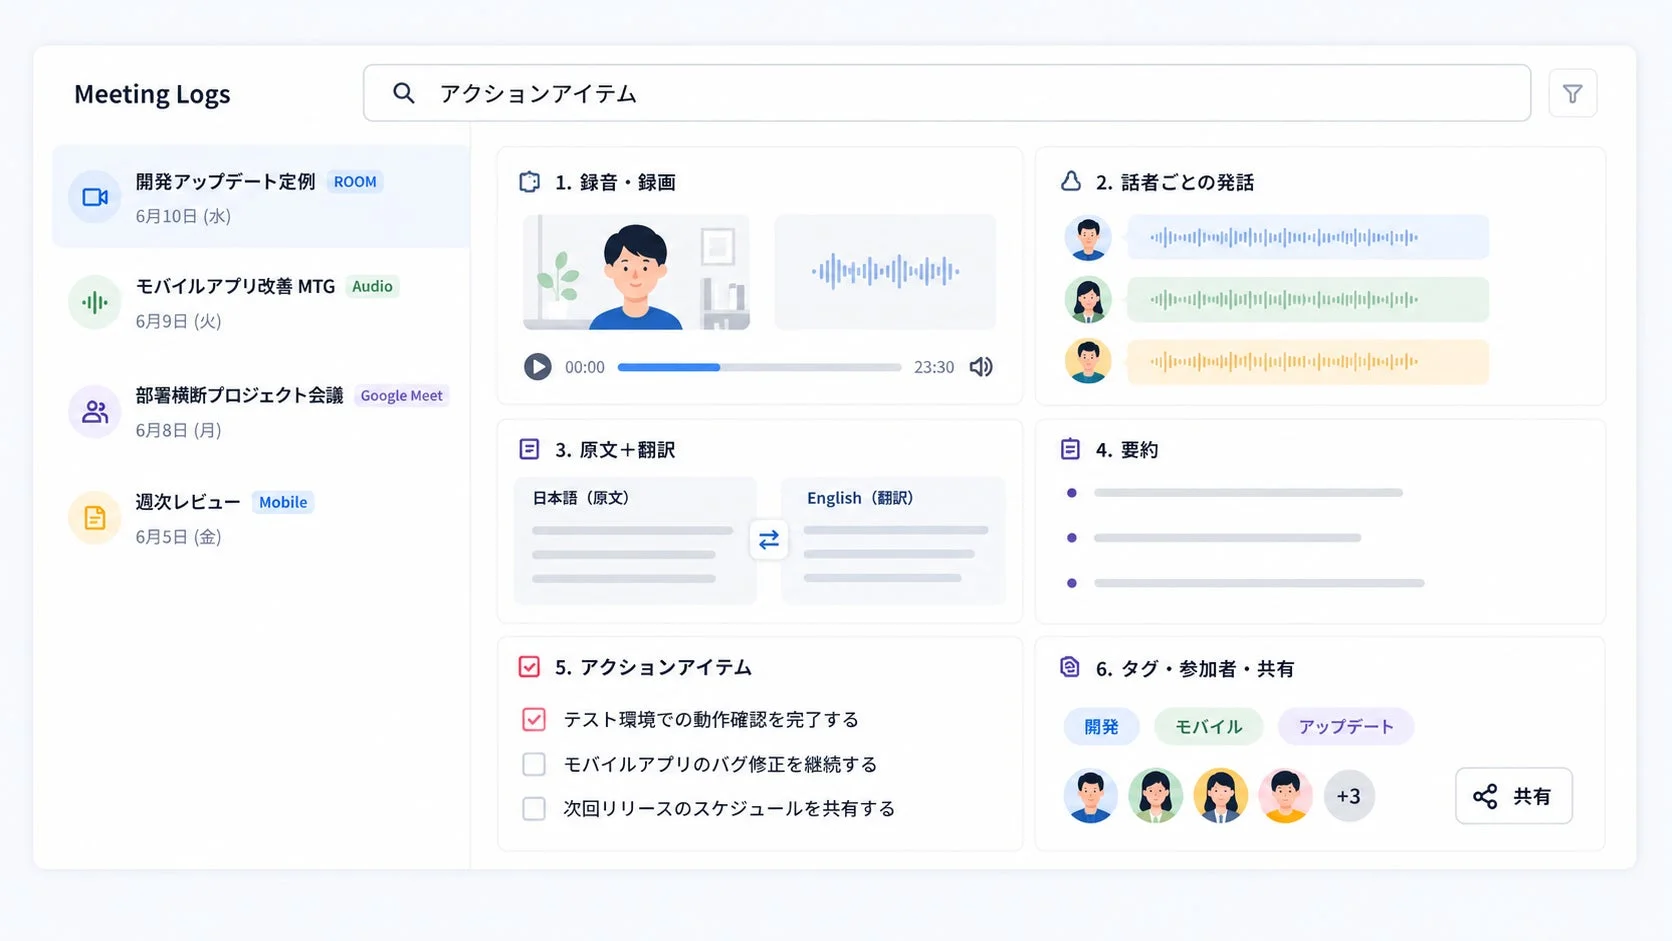This screenshot has height=941, width=1672.
Task: Click the Mobile badge
Action: point(283,502)
